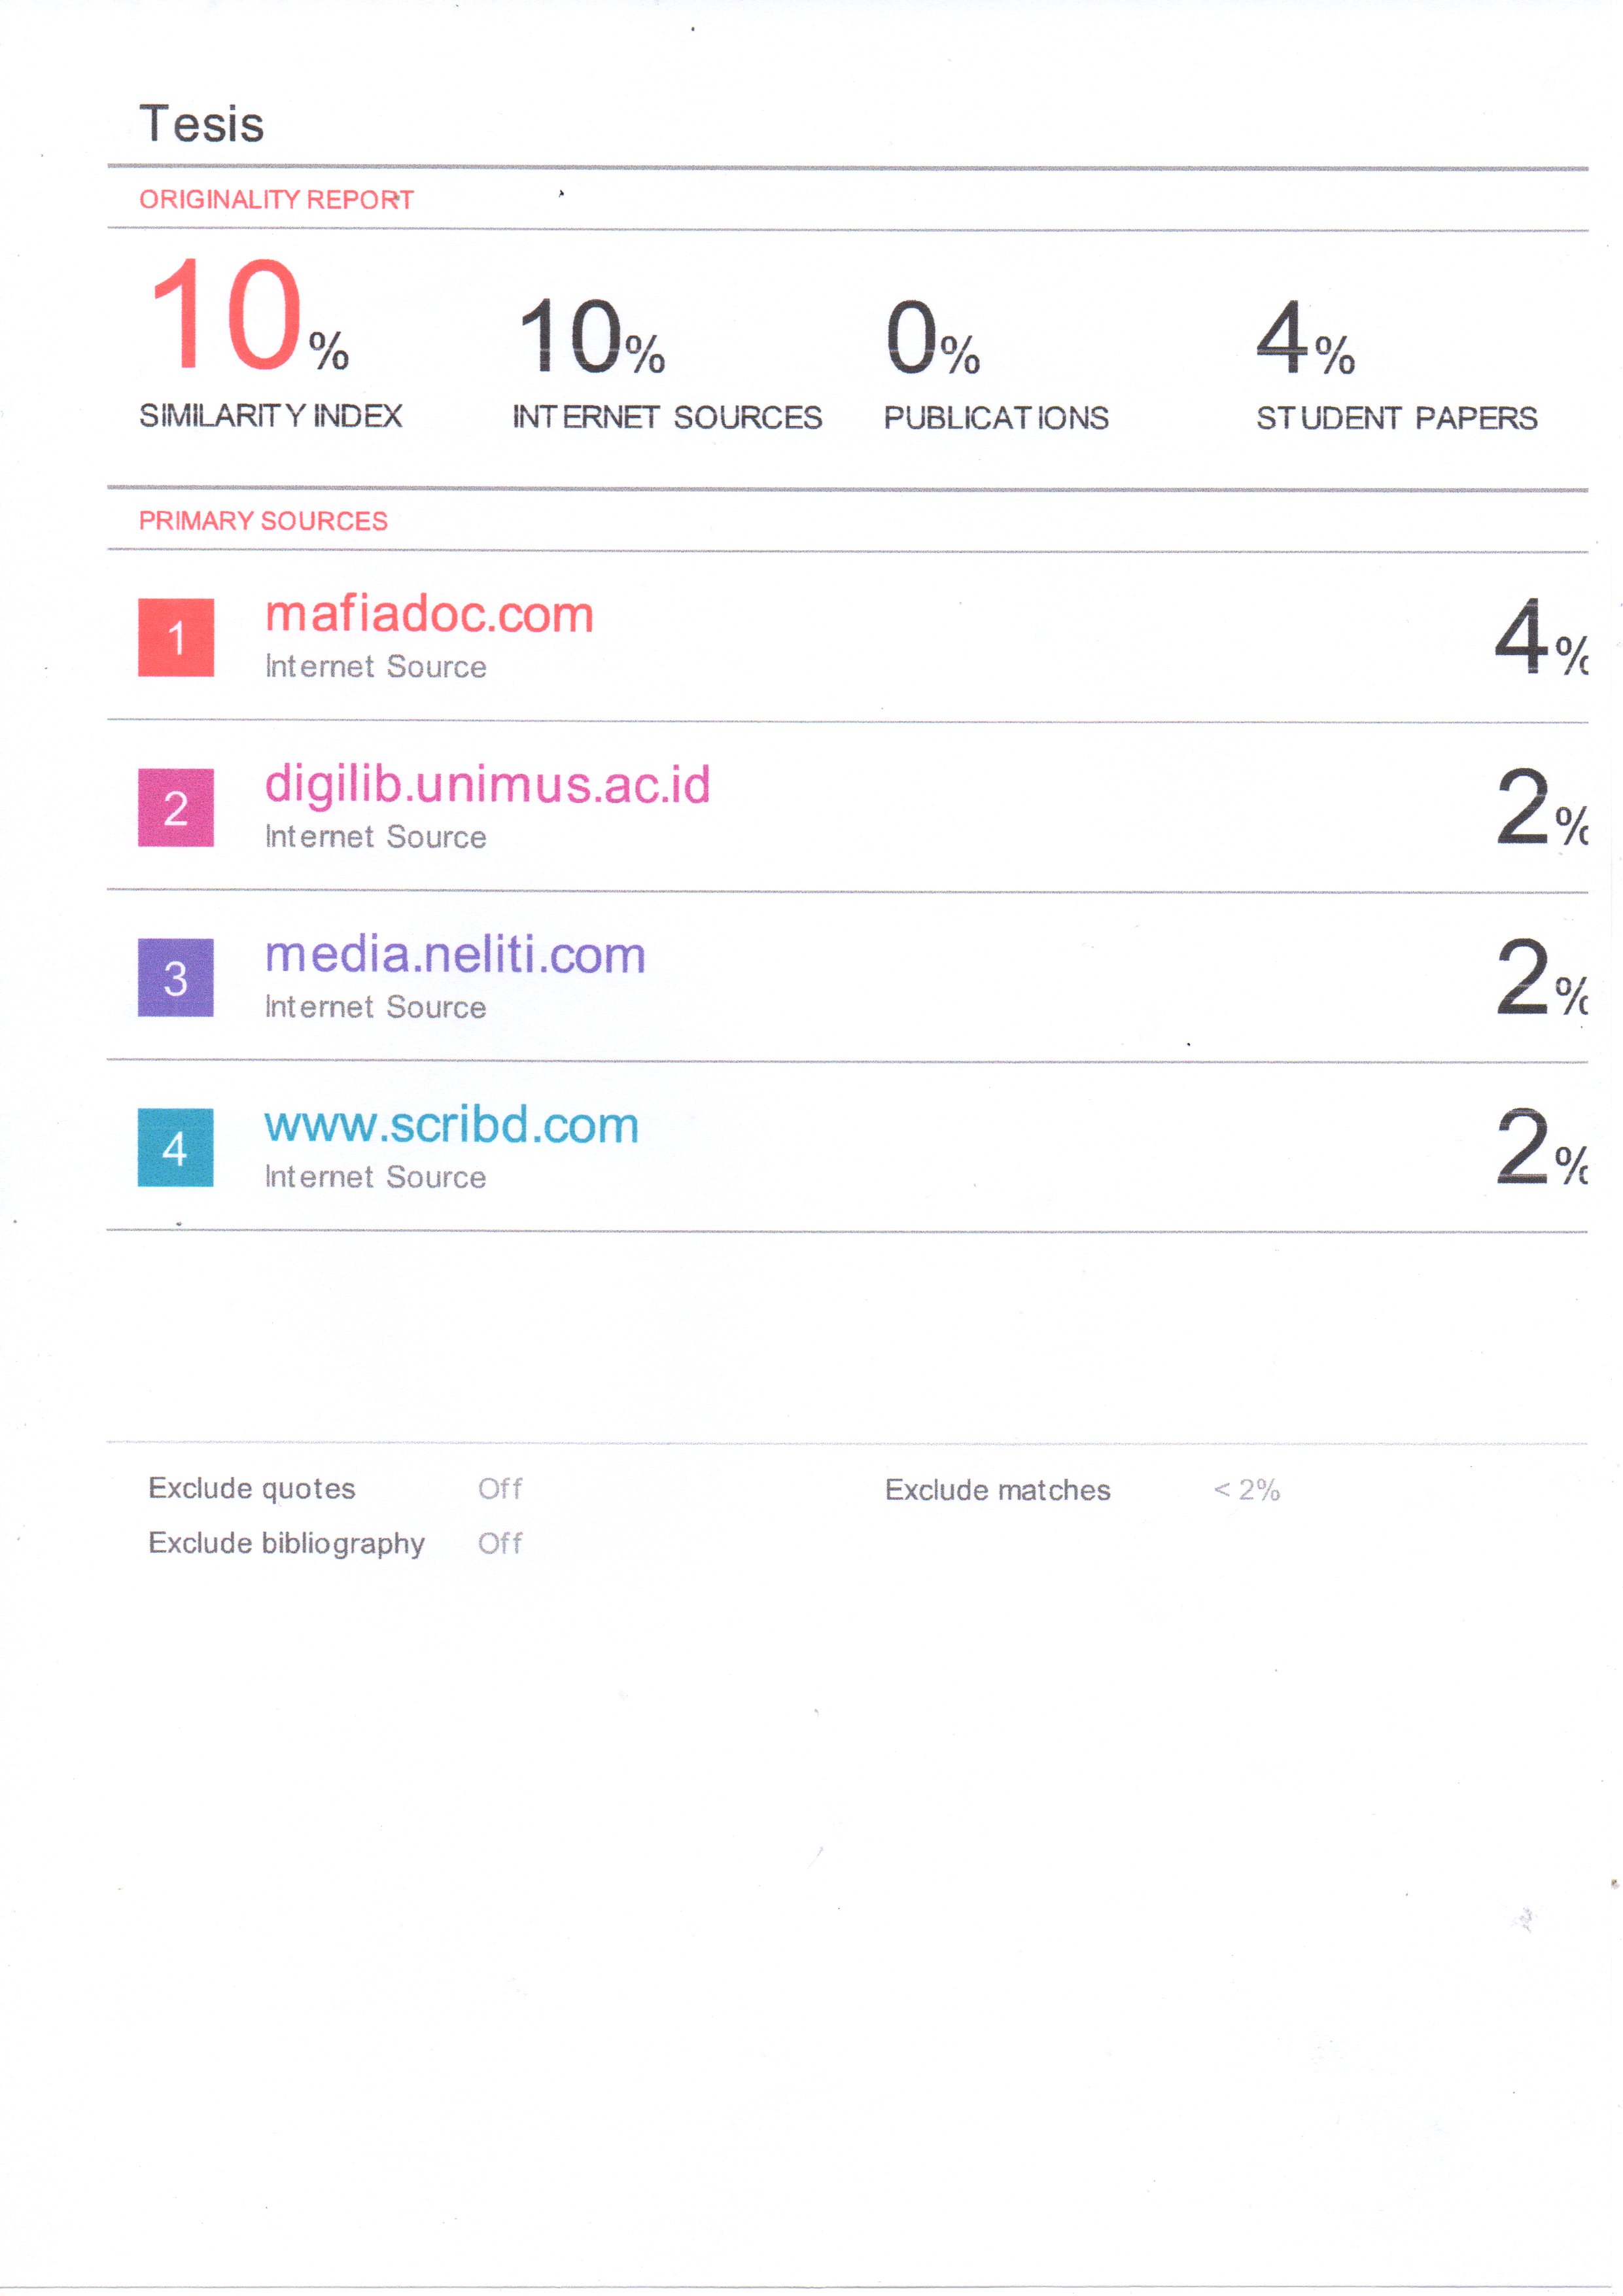Image resolution: width=1623 pixels, height=2296 pixels.
Task: Open the media.neliti.com source link
Action: click(455, 954)
